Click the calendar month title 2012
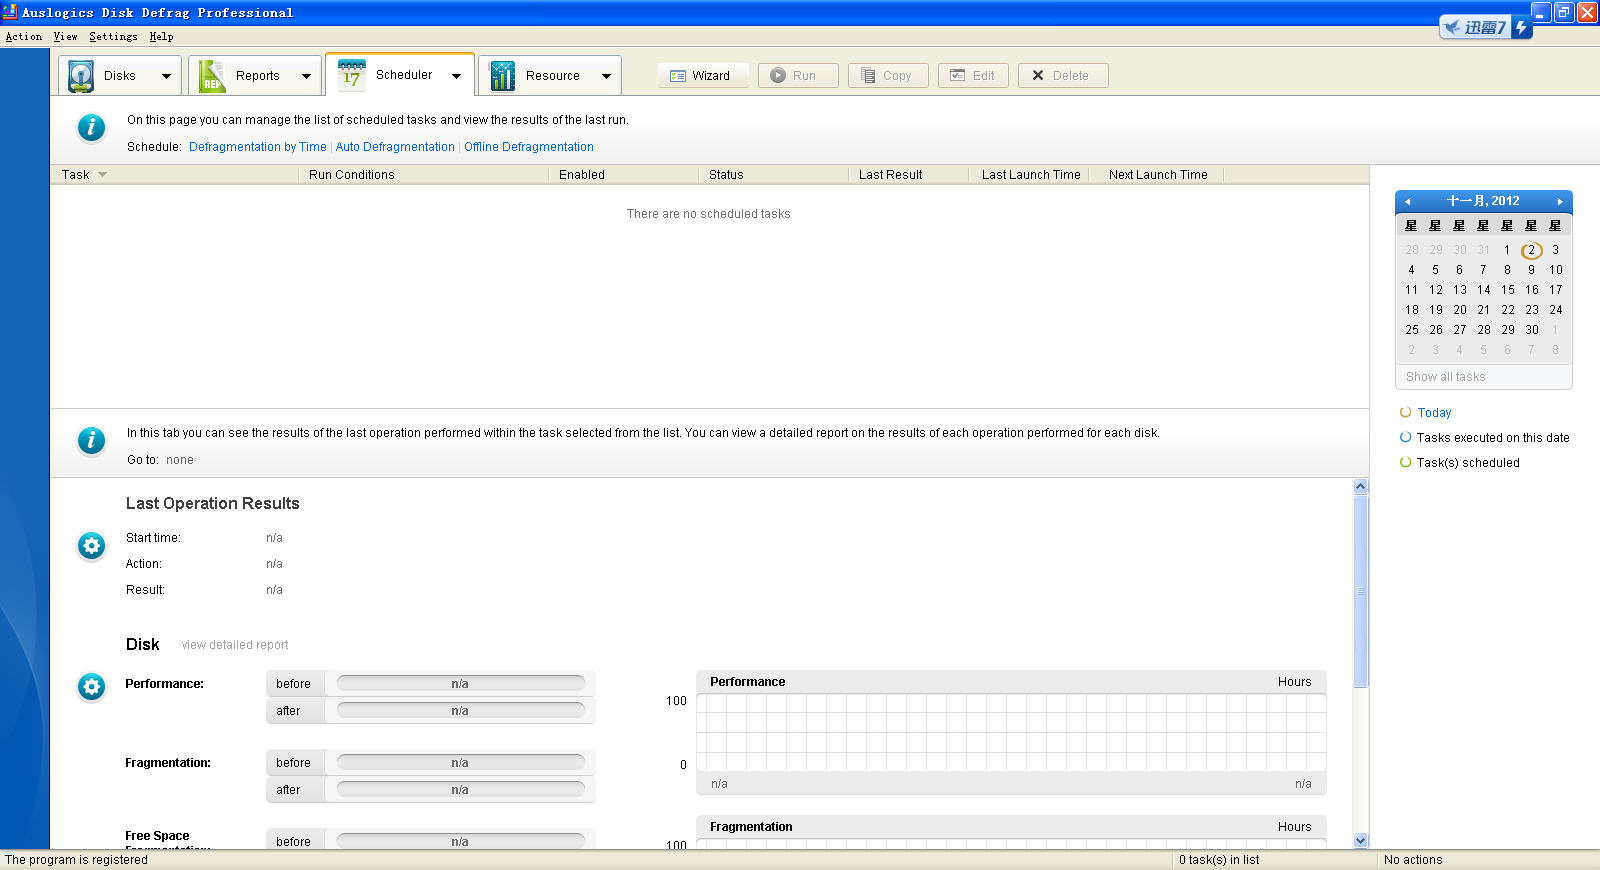 (1483, 201)
